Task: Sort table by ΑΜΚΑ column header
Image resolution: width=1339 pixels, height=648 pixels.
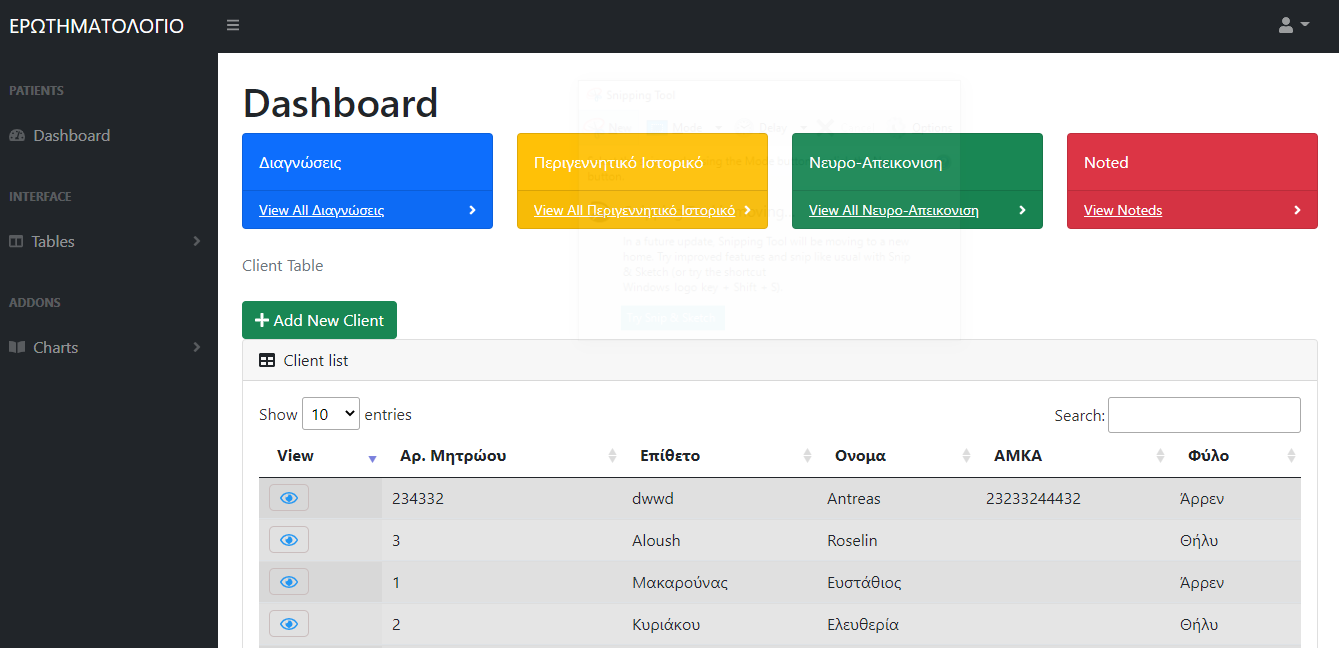Action: point(1018,456)
